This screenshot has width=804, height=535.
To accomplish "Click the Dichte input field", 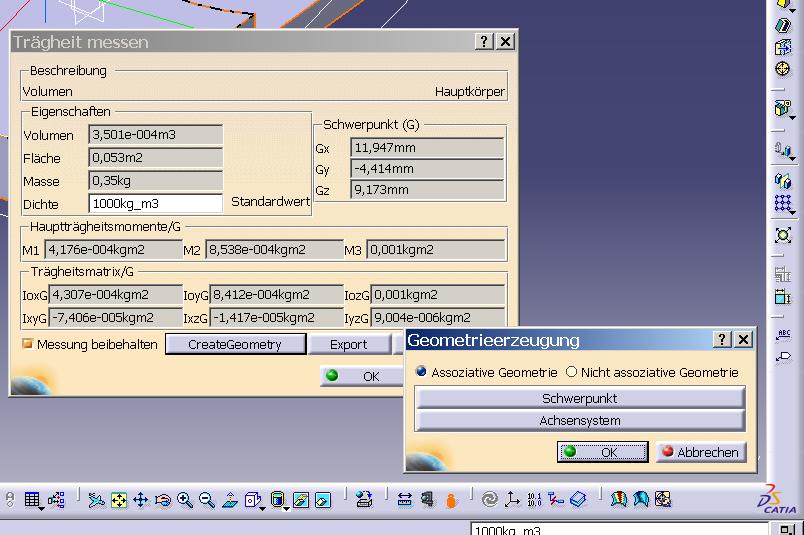I will click(x=156, y=204).
